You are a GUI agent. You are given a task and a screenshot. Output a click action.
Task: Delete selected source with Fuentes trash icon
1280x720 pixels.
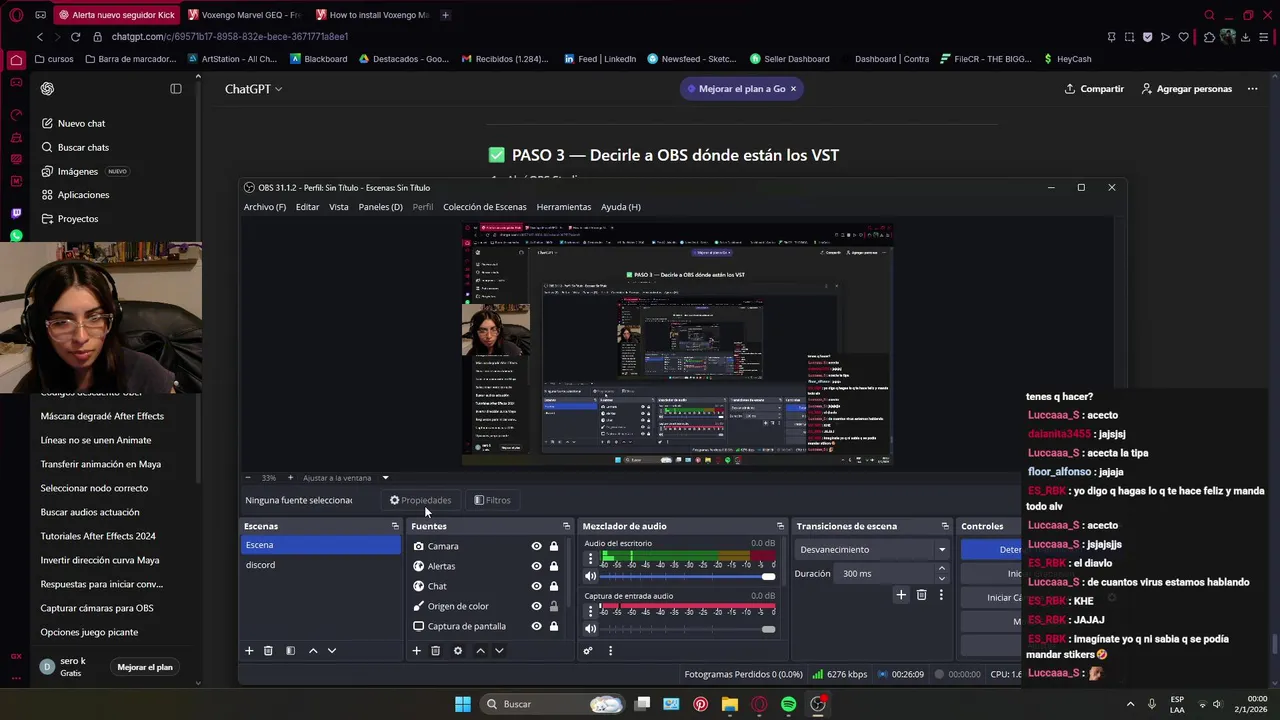[435, 651]
